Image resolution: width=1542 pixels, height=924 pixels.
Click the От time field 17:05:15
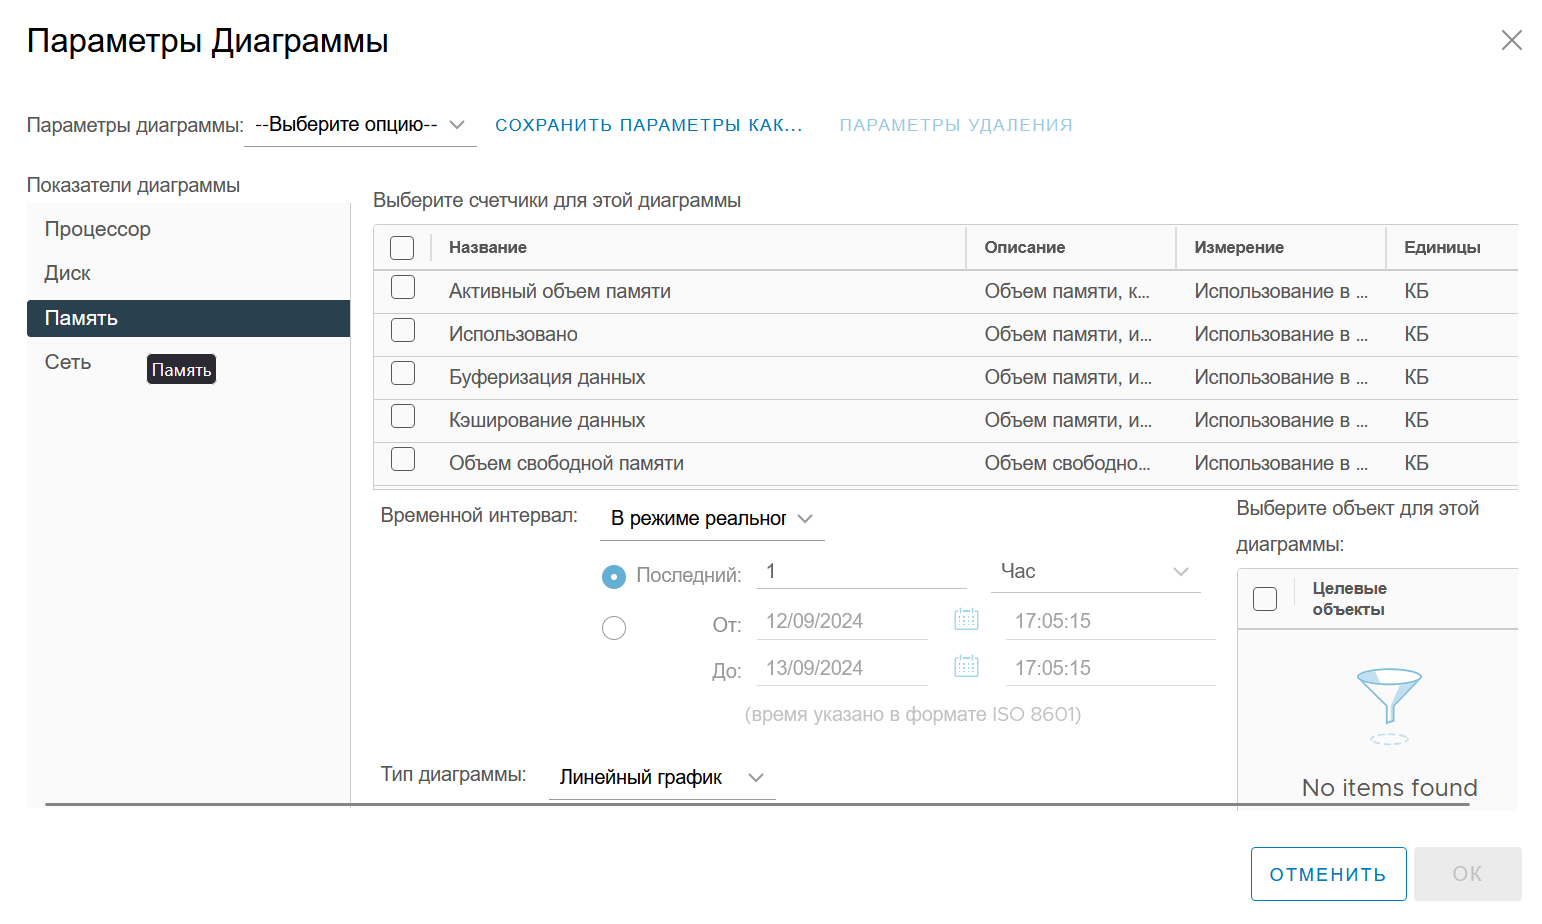1110,621
